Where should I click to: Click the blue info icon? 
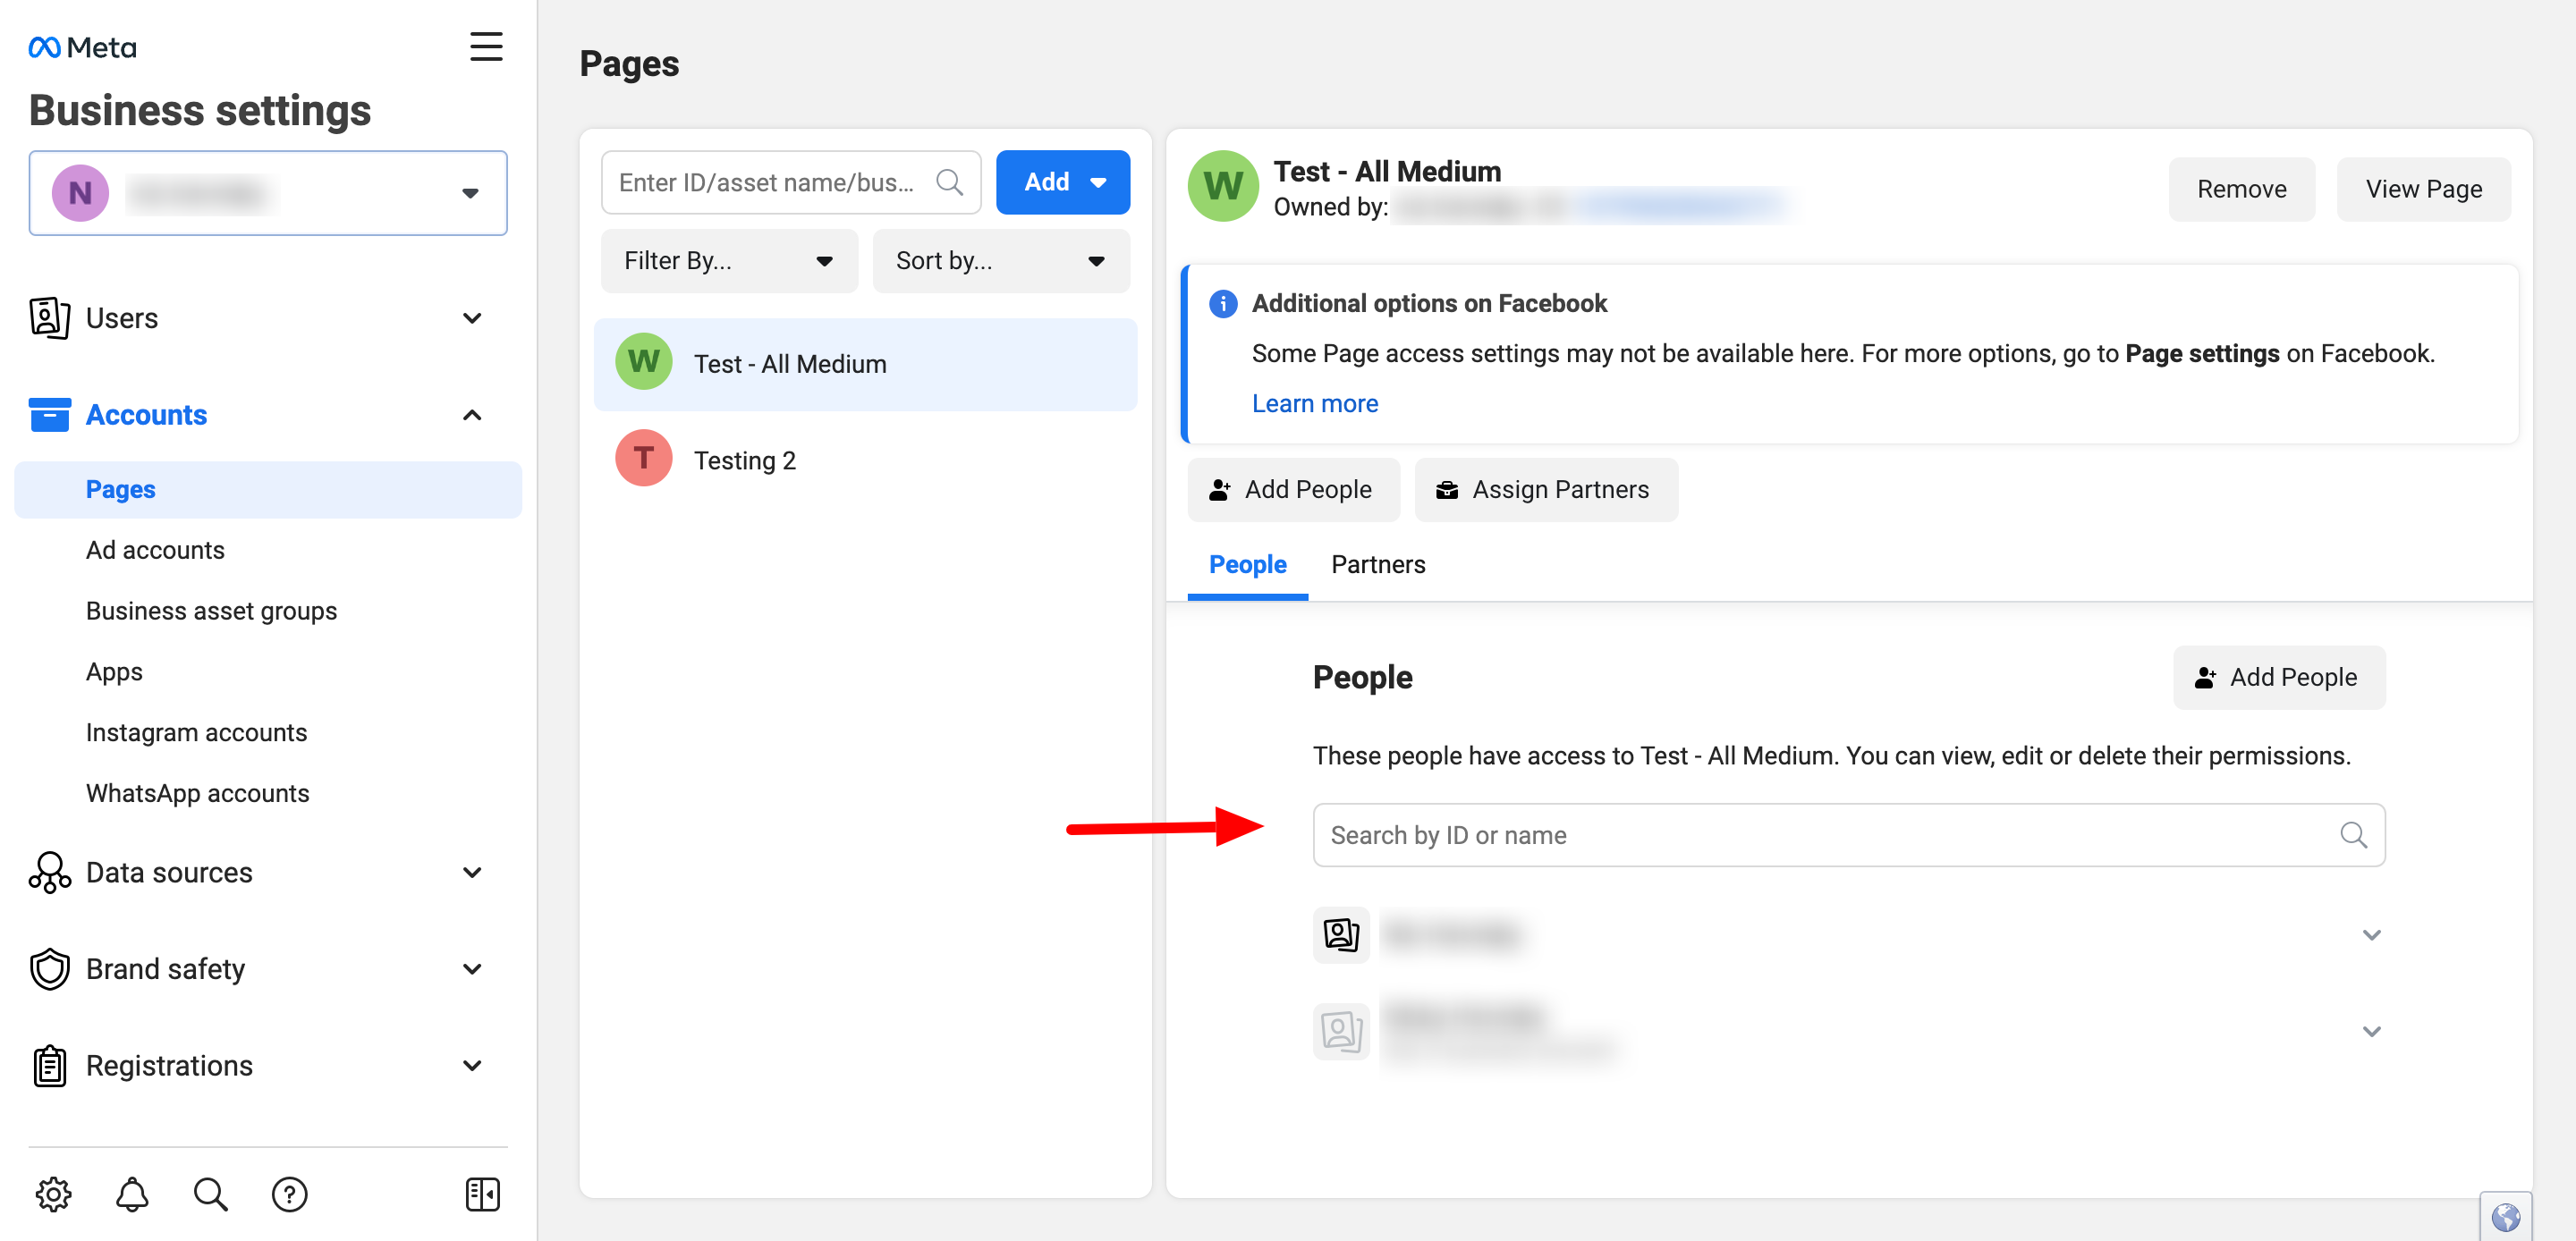[1222, 303]
